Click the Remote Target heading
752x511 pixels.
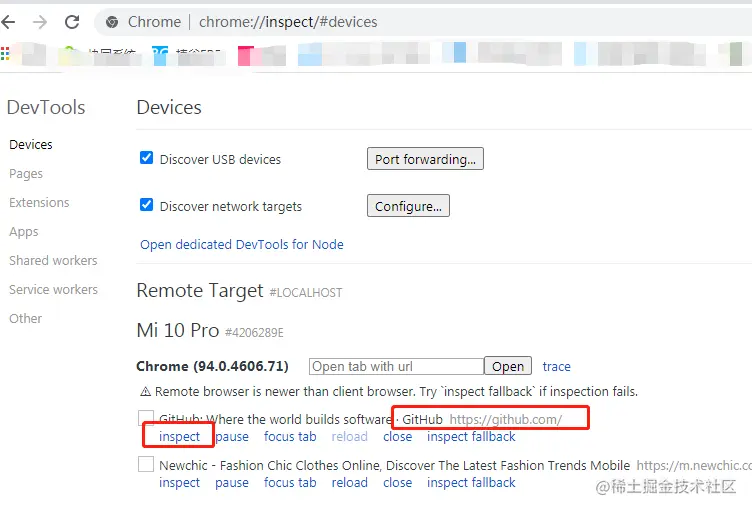(200, 291)
